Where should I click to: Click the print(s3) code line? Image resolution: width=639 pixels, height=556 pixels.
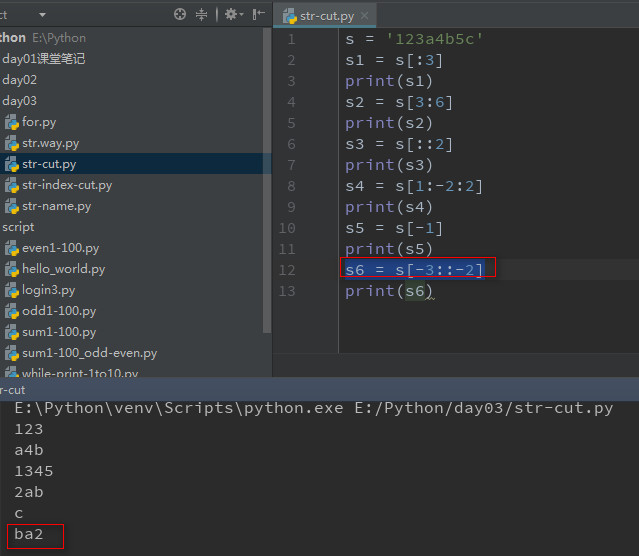point(389,165)
